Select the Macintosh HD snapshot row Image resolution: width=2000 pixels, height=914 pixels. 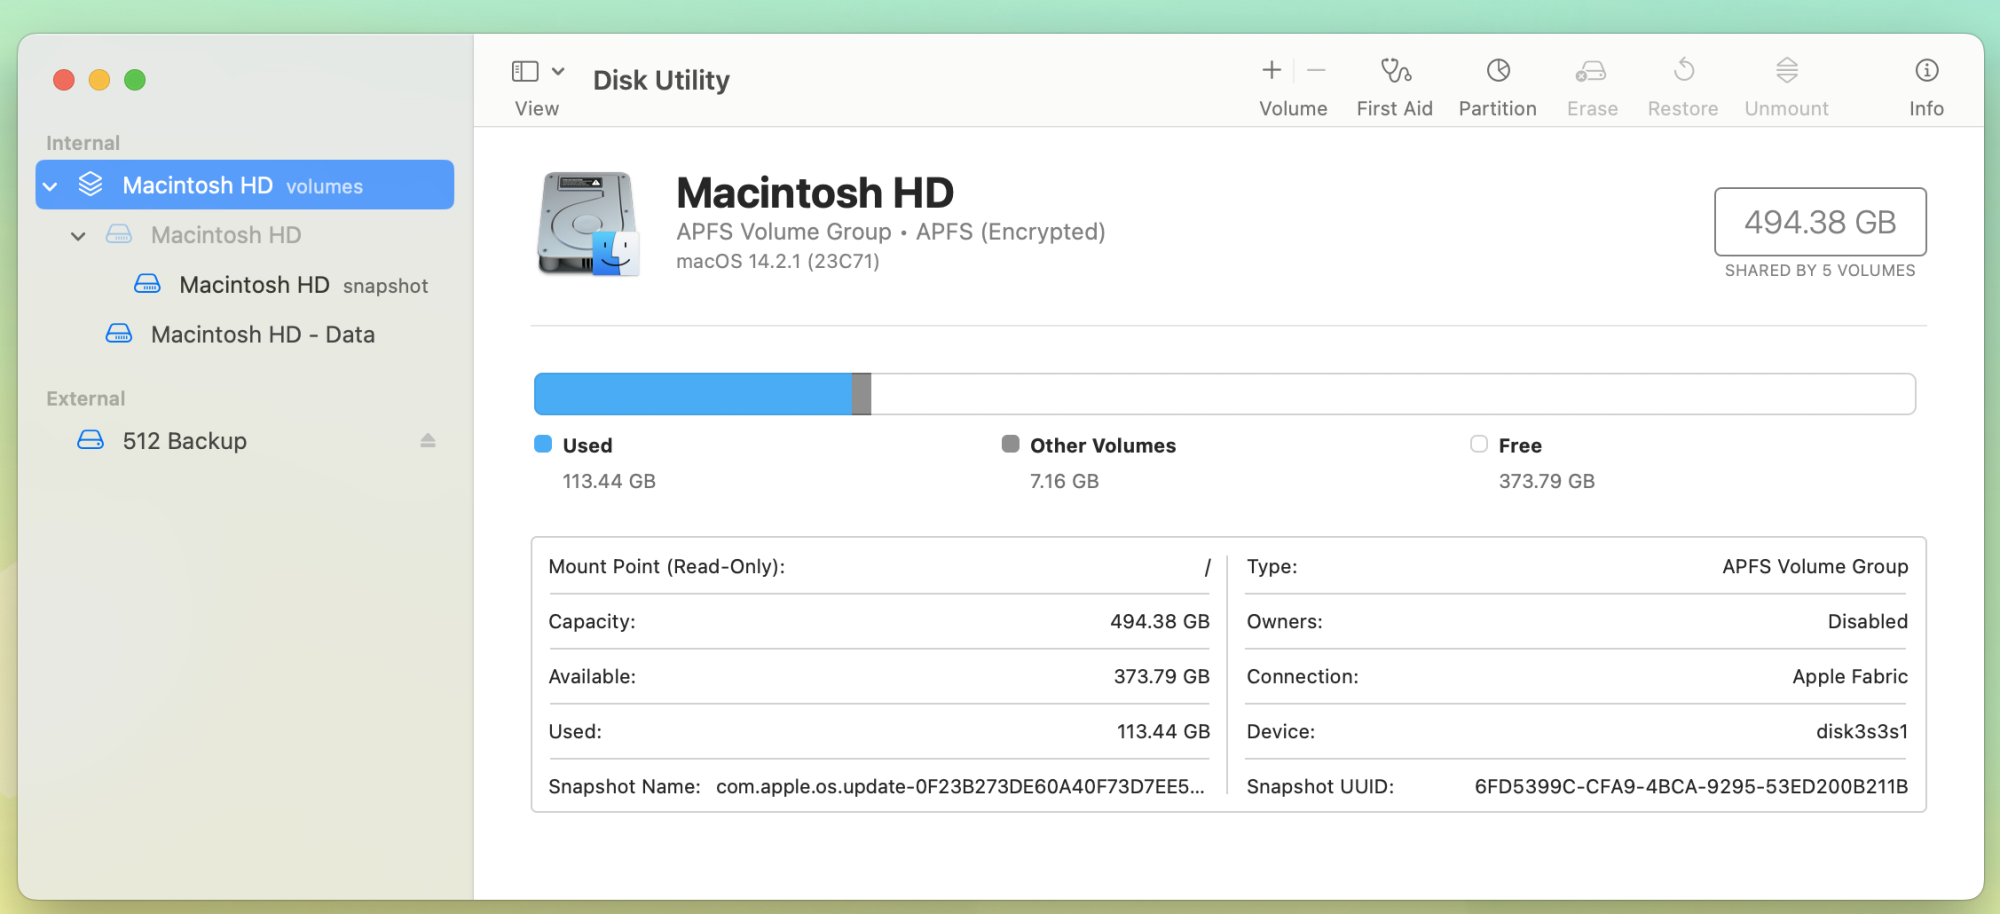coord(245,285)
